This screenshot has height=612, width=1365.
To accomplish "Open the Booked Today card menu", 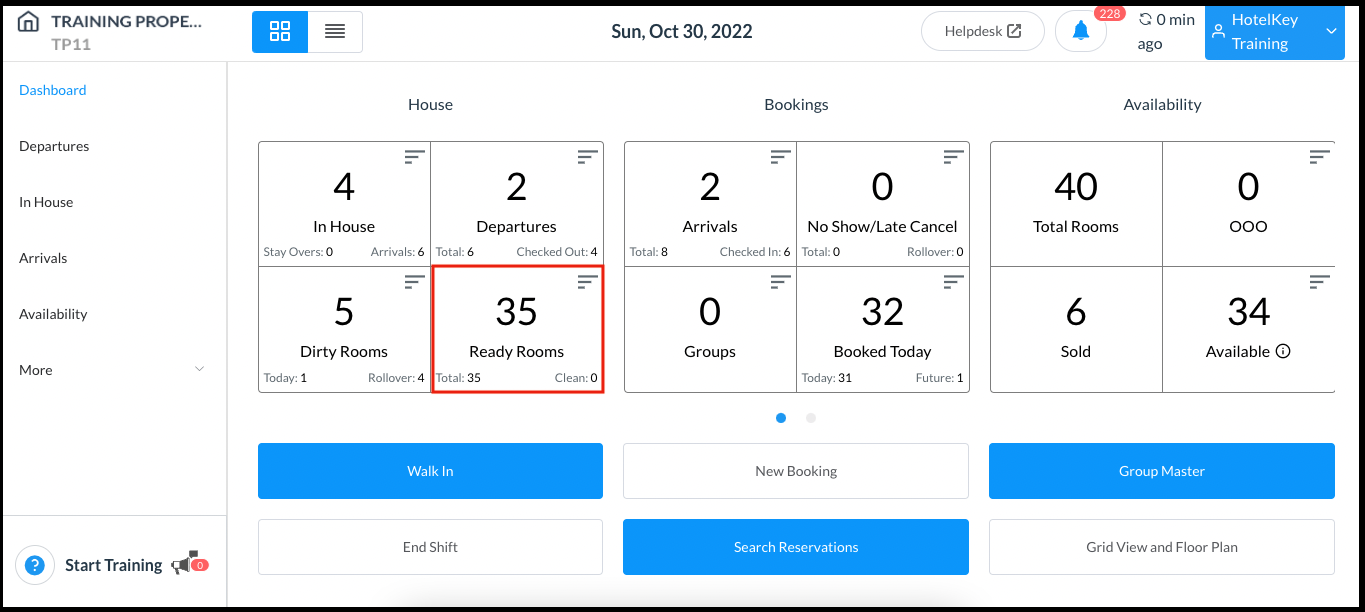I will [951, 281].
